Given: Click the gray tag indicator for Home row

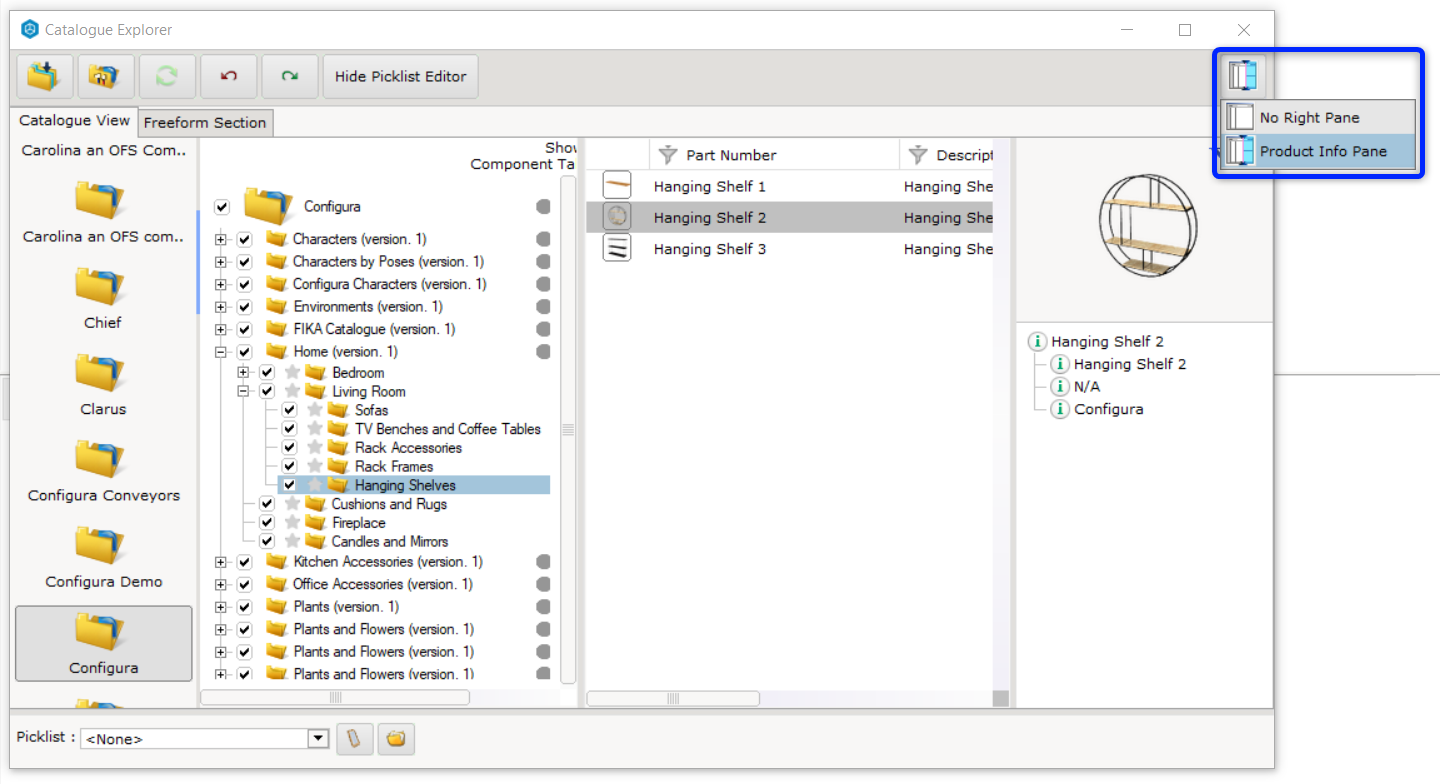Looking at the screenshot, I should [543, 352].
